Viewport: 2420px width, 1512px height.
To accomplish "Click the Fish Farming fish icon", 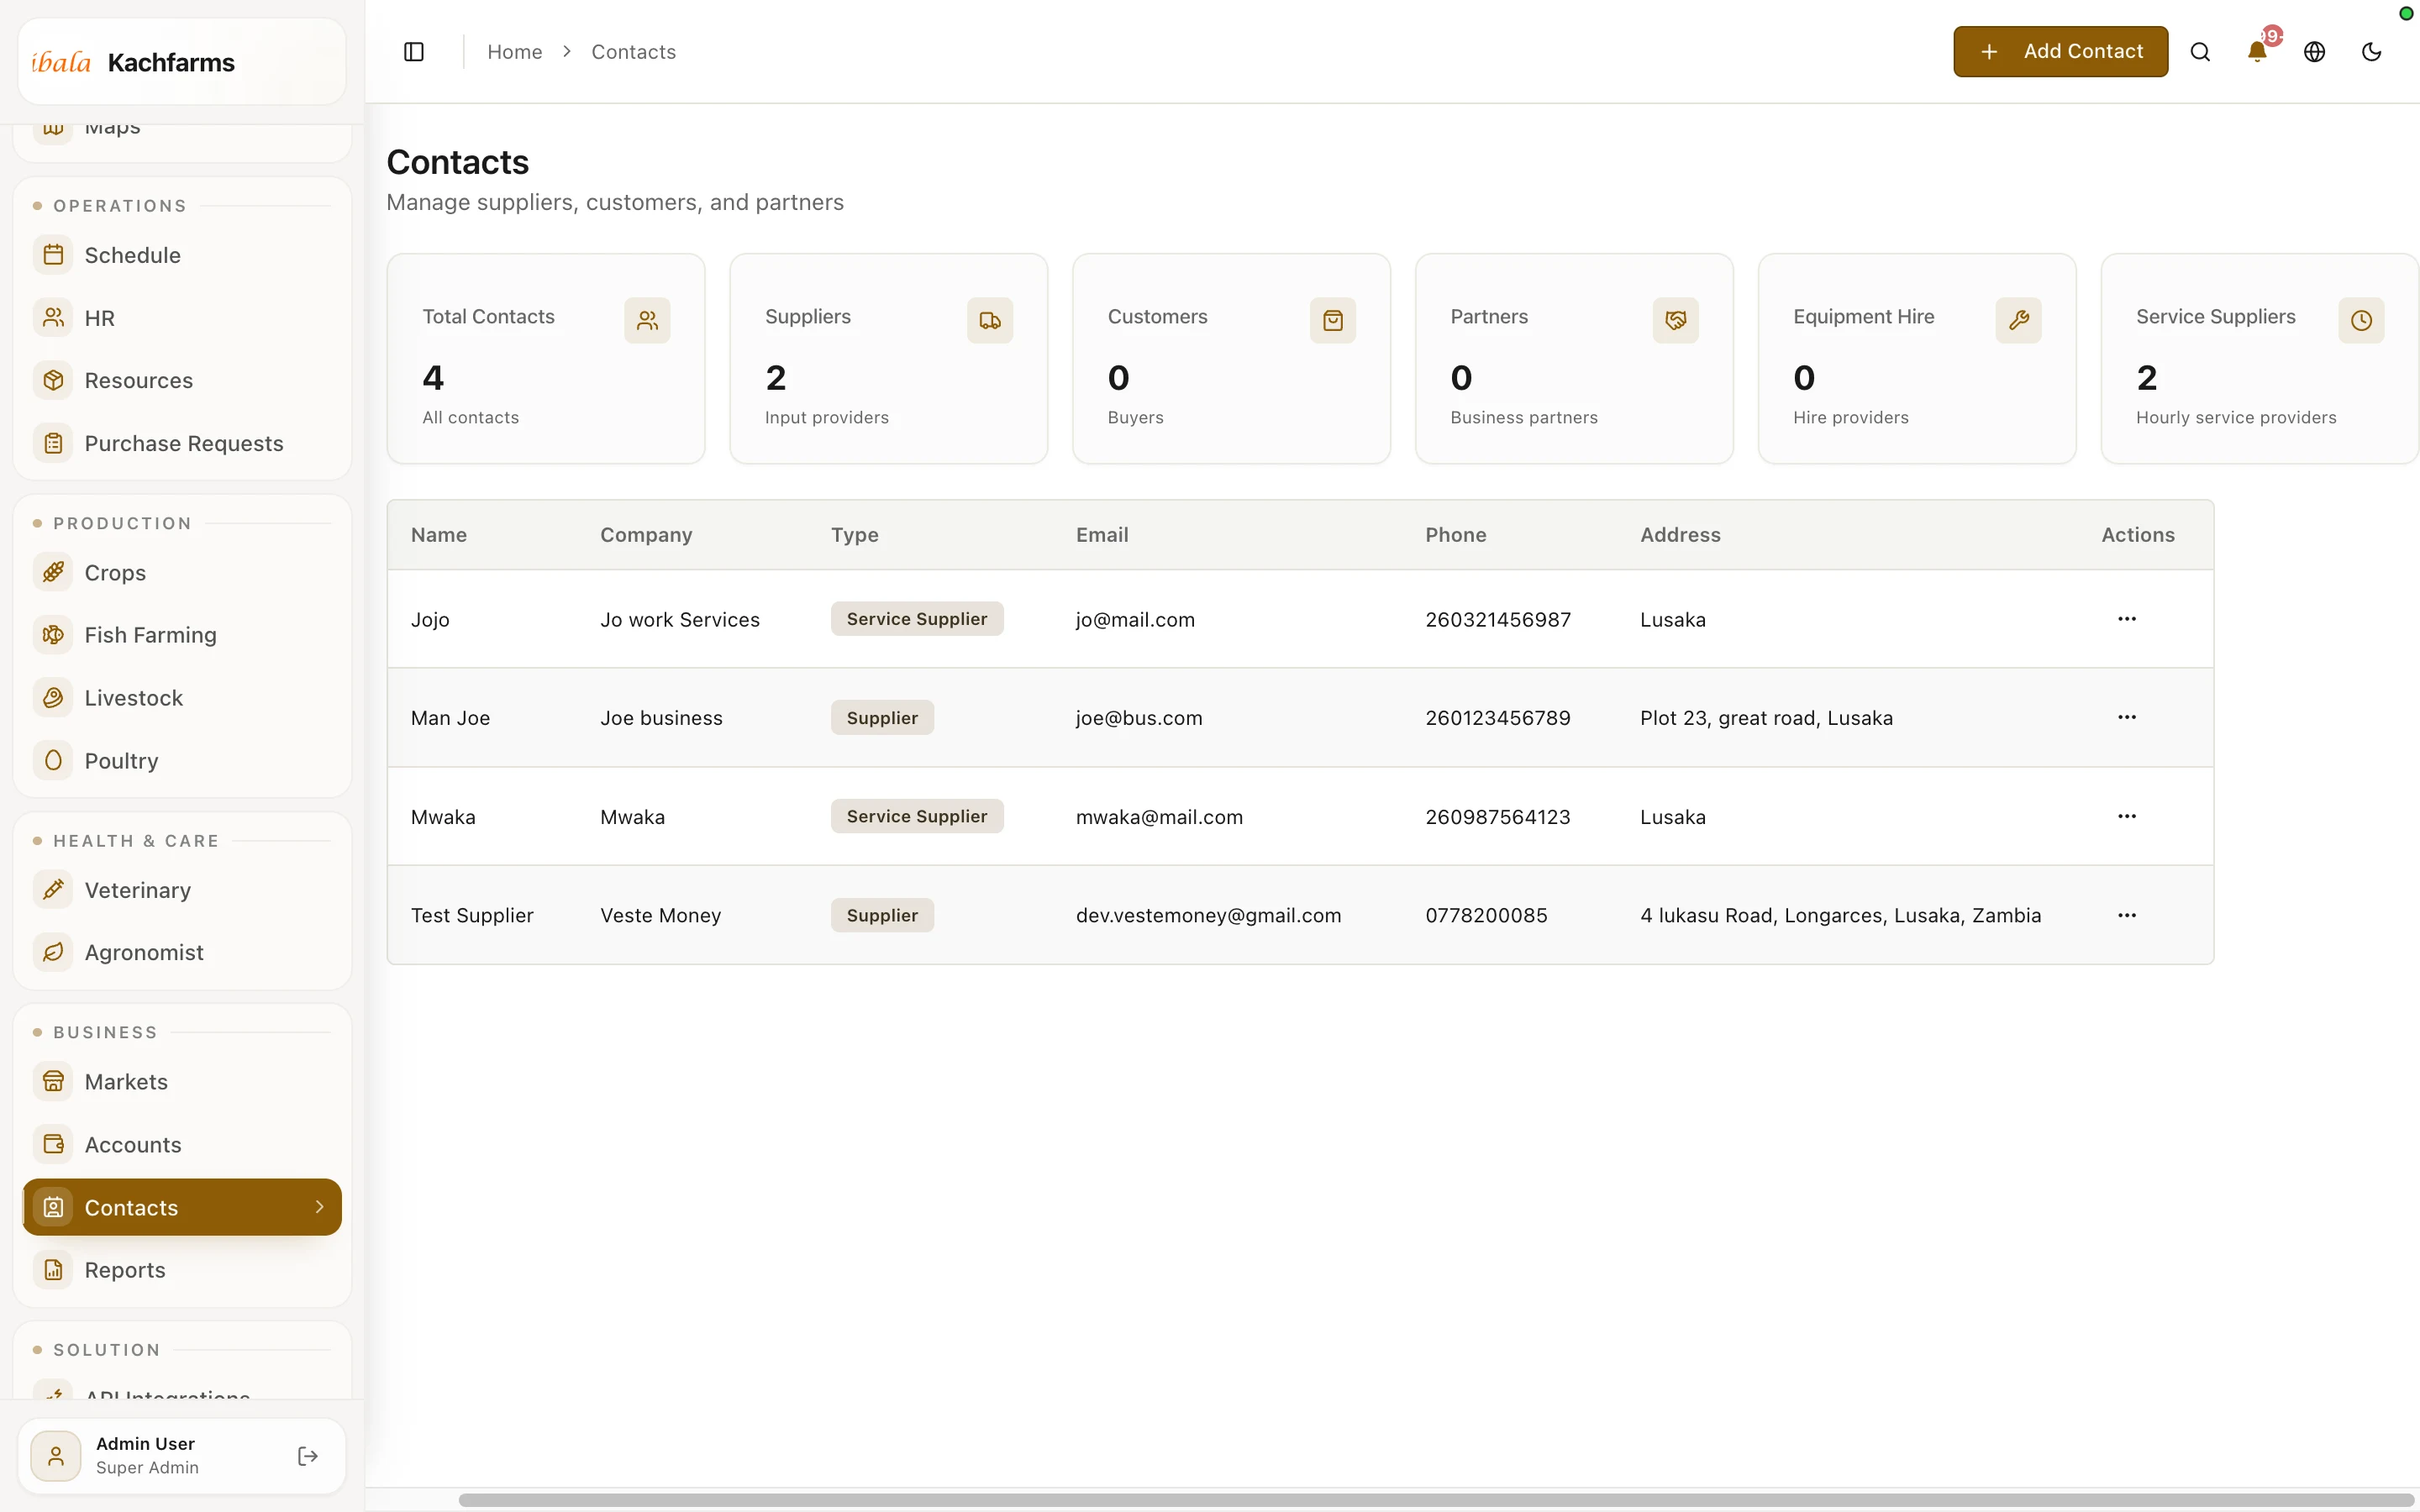I will 53,635.
